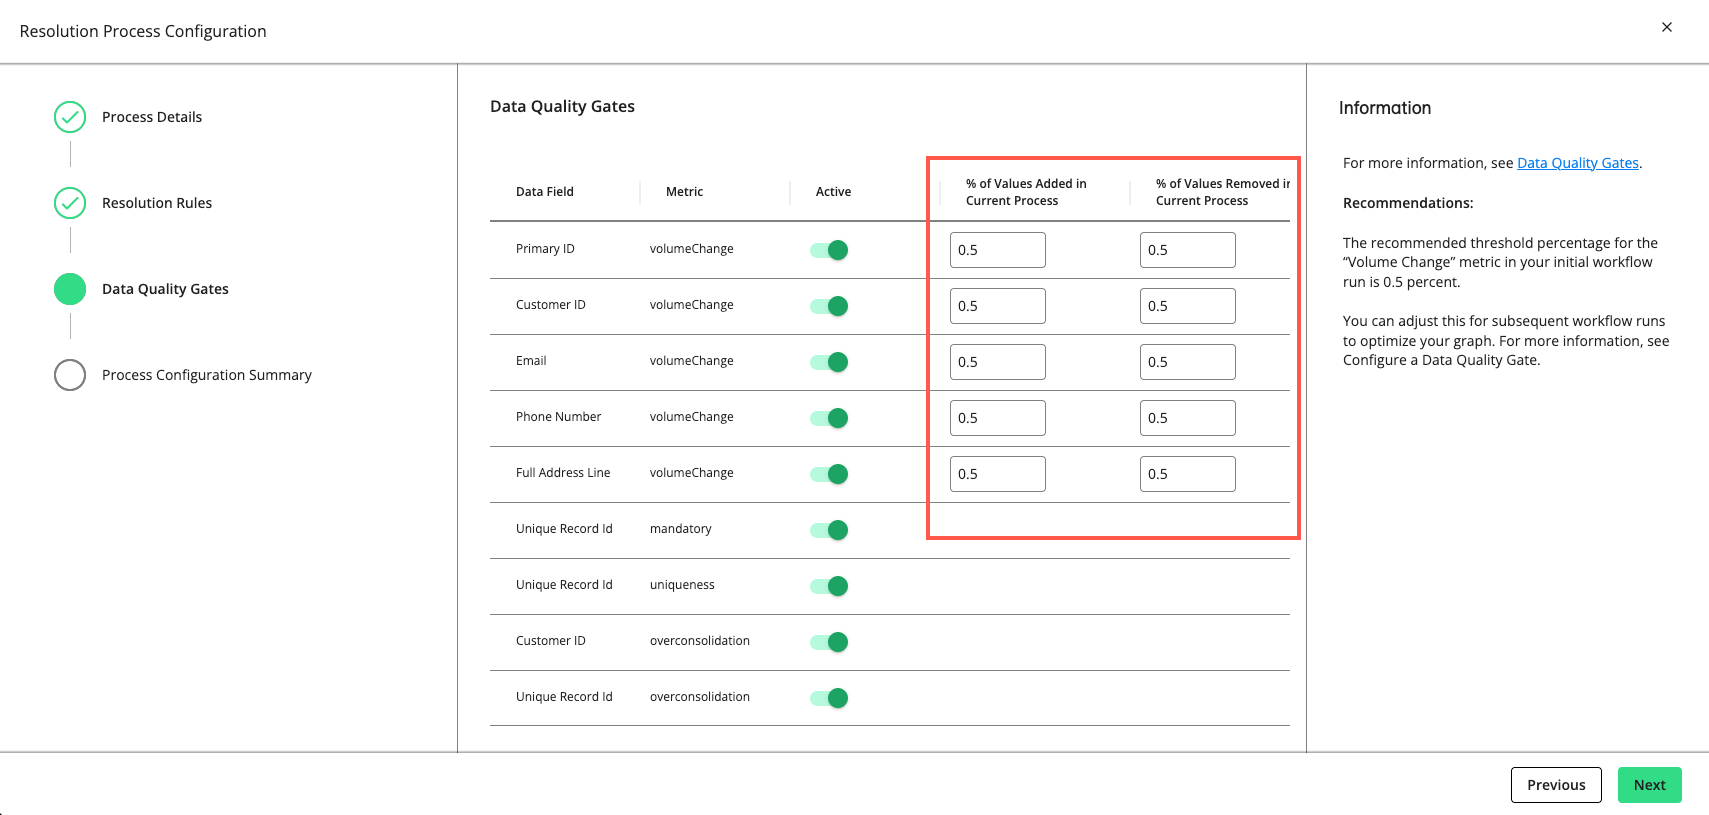
Task: Toggle Unique Record Id mandatory switch
Action: click(x=830, y=530)
